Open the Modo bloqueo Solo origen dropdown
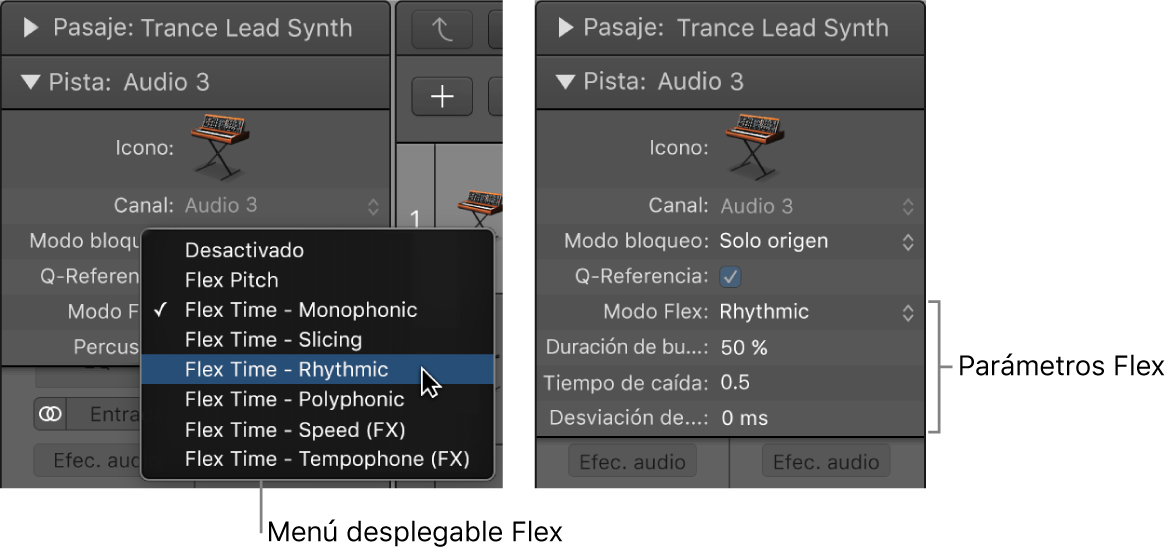 click(x=817, y=242)
